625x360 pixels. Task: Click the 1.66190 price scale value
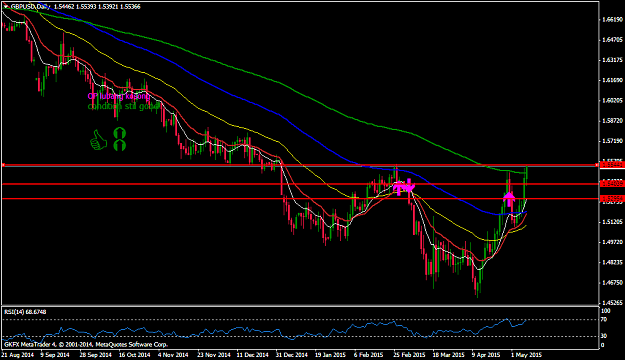pos(612,19)
